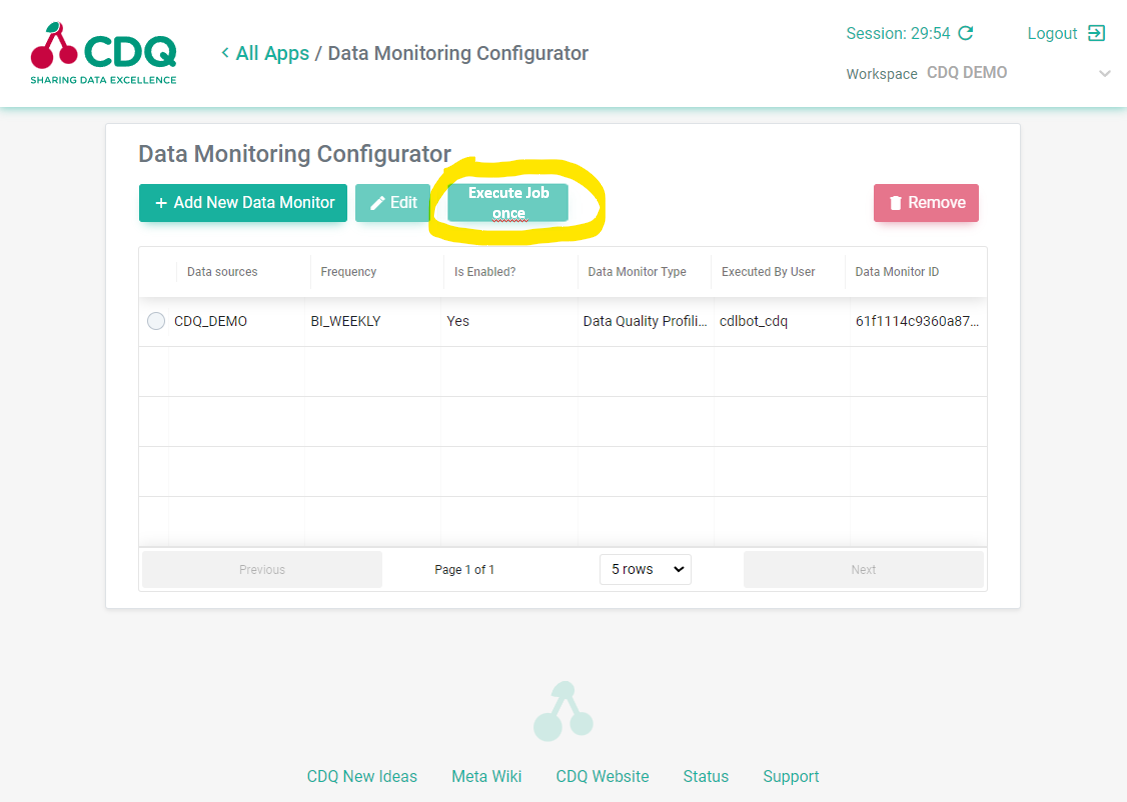Image resolution: width=1127 pixels, height=802 pixels.
Task: Click the red Remove button
Action: coord(926,203)
